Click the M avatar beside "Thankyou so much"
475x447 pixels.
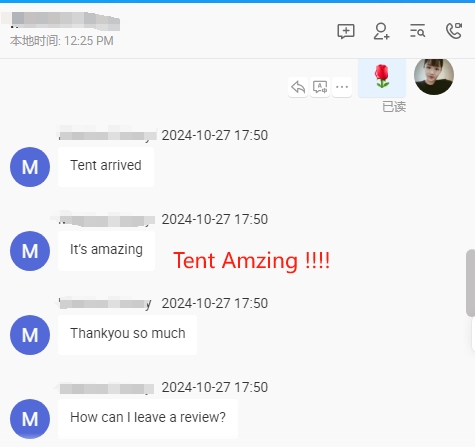tap(30, 335)
